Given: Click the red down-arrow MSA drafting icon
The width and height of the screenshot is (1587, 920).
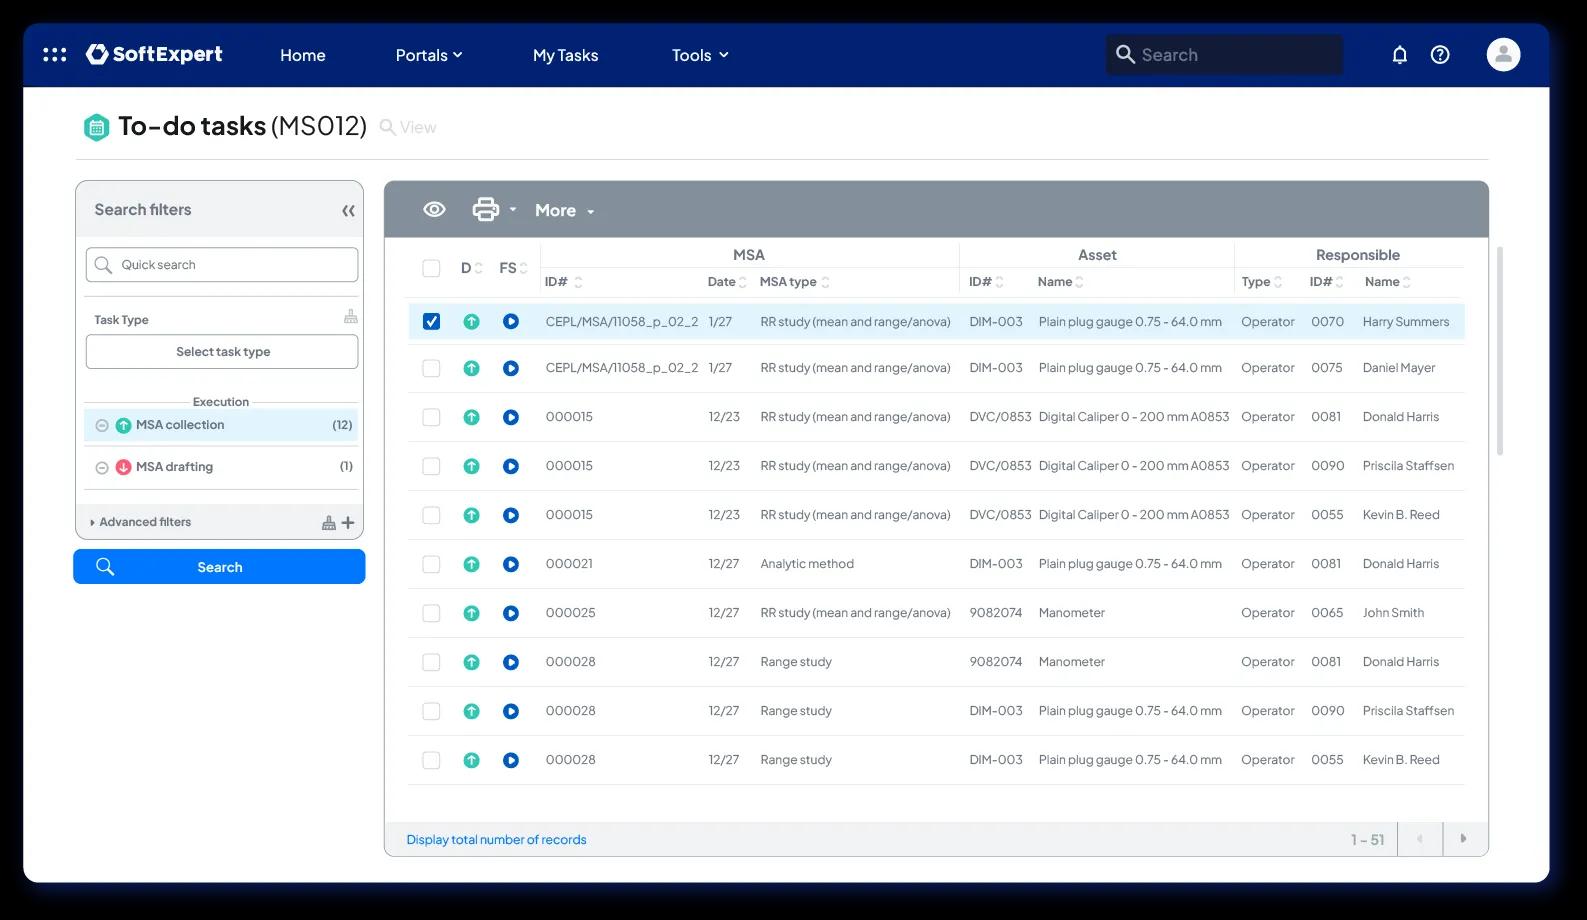Looking at the screenshot, I should (124, 467).
